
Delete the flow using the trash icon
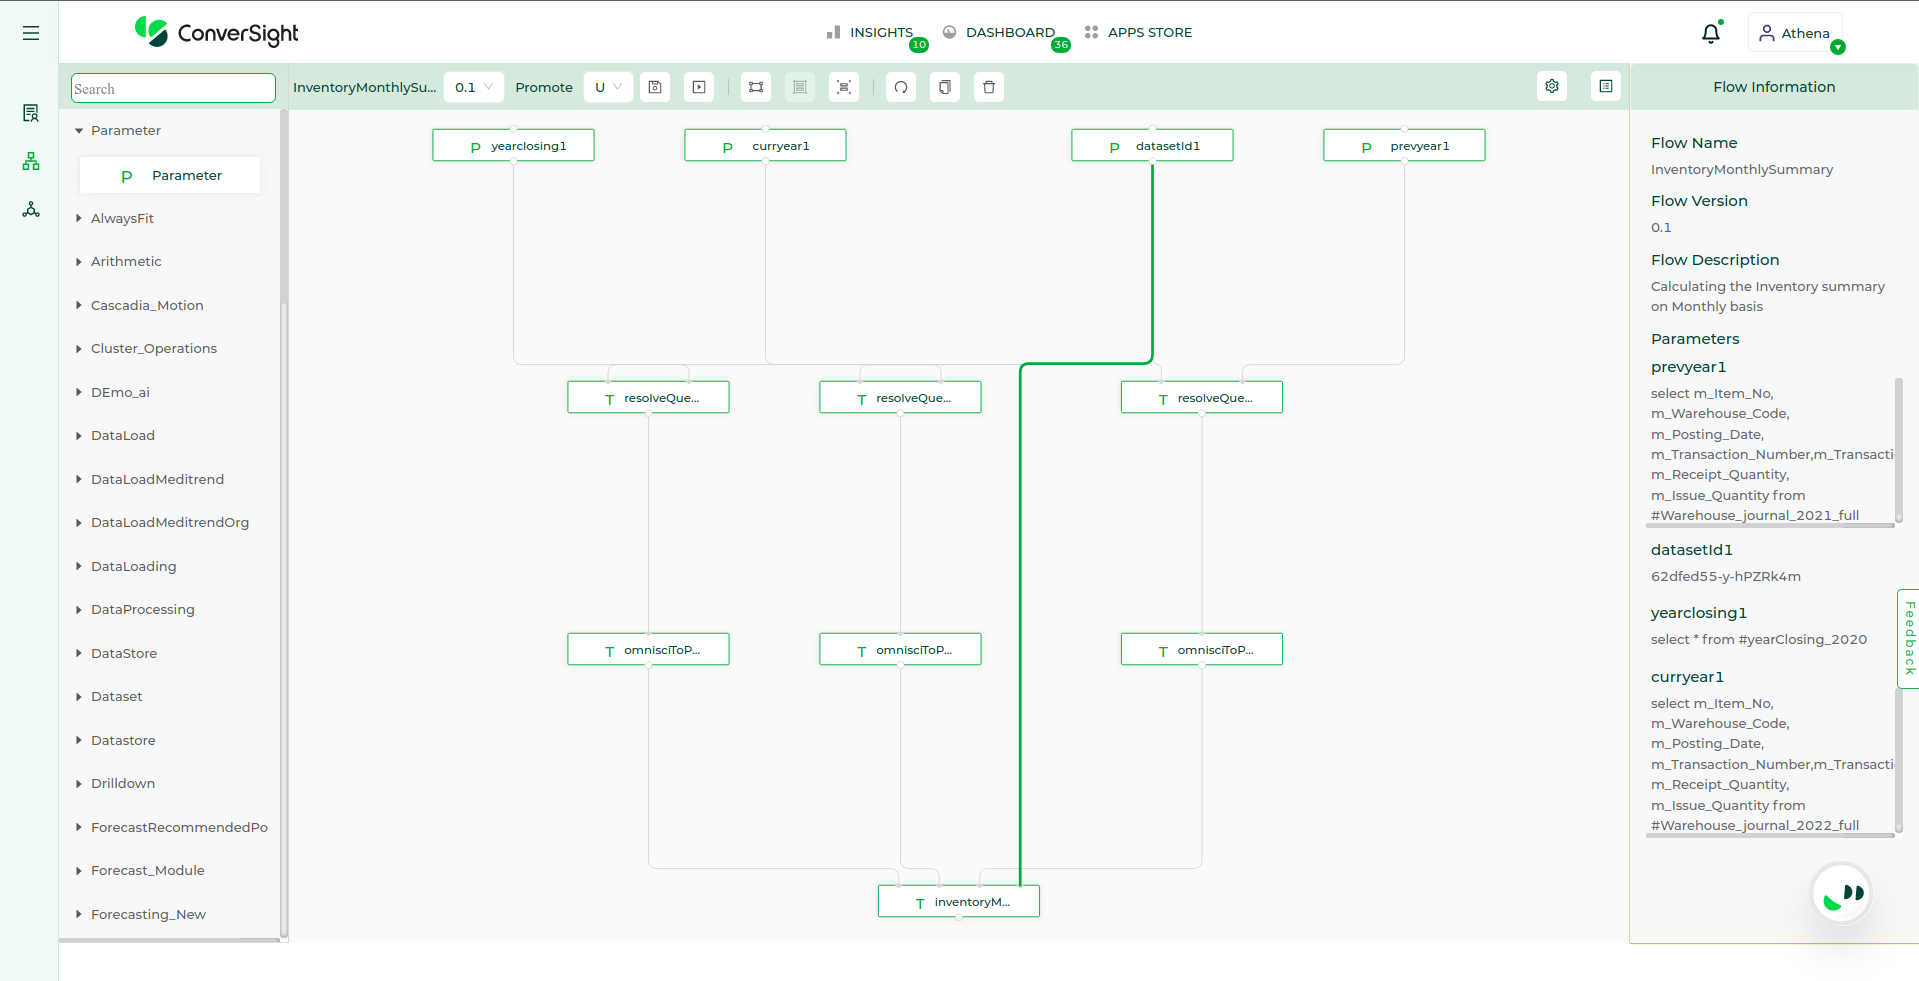click(x=989, y=87)
